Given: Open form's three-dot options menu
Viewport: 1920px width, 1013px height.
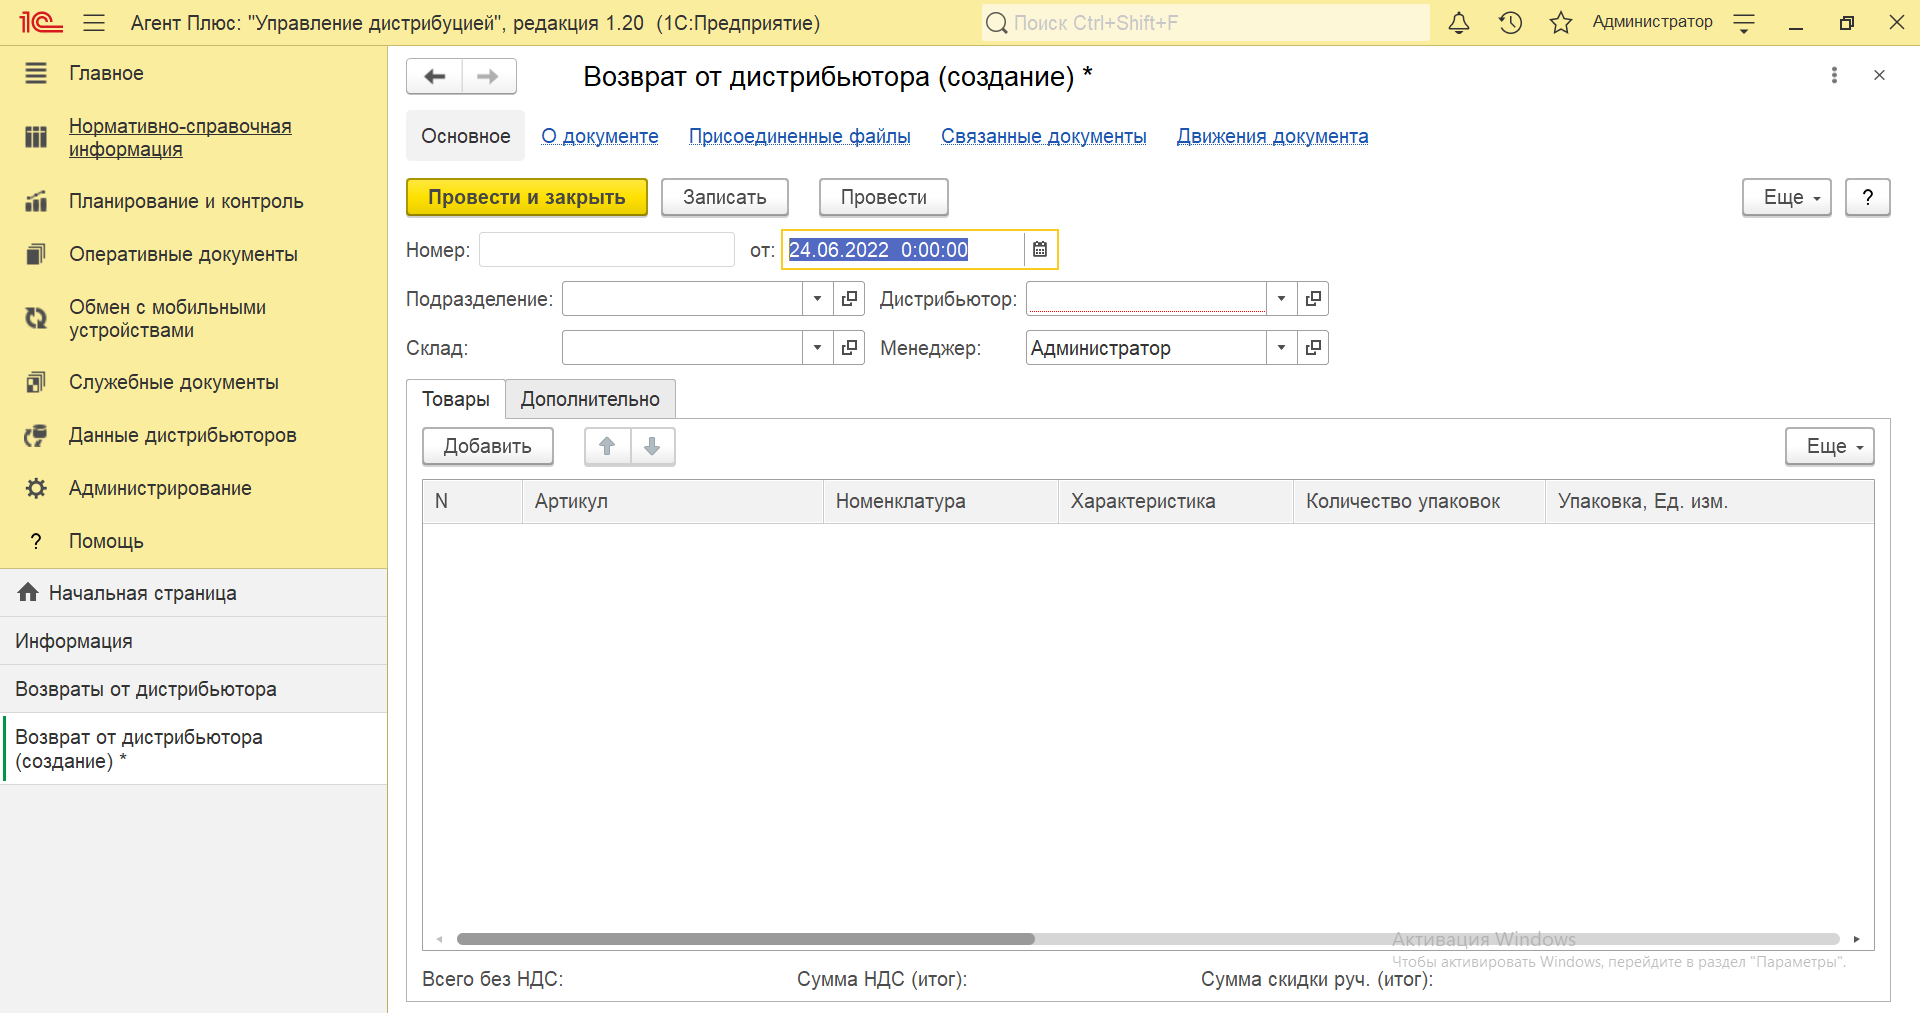Looking at the screenshot, I should (x=1834, y=75).
